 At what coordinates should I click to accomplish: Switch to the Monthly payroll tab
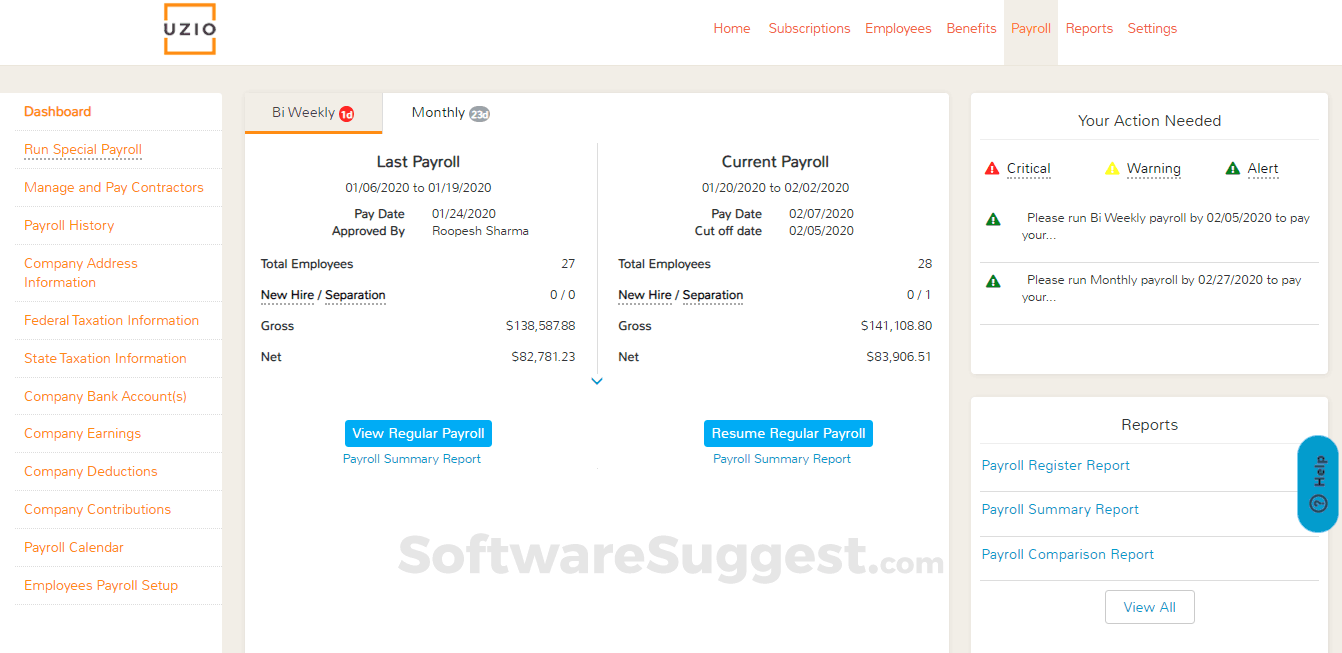[x=438, y=113]
